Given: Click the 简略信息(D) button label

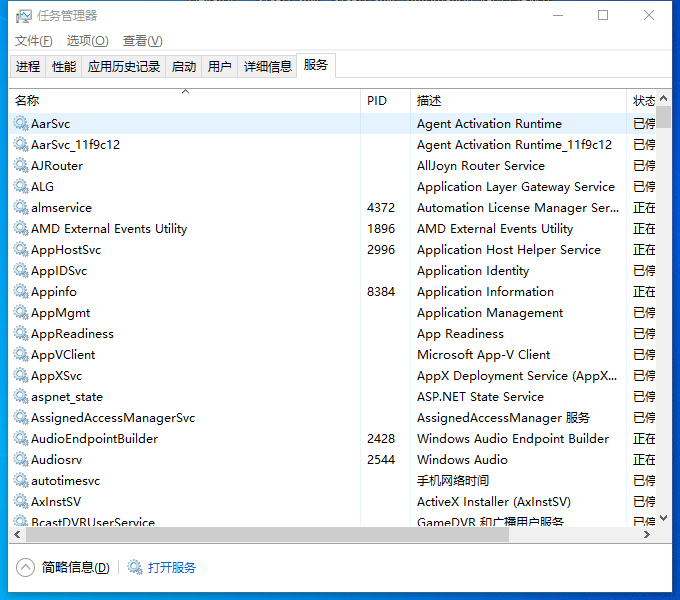Looking at the screenshot, I should click(x=75, y=567).
